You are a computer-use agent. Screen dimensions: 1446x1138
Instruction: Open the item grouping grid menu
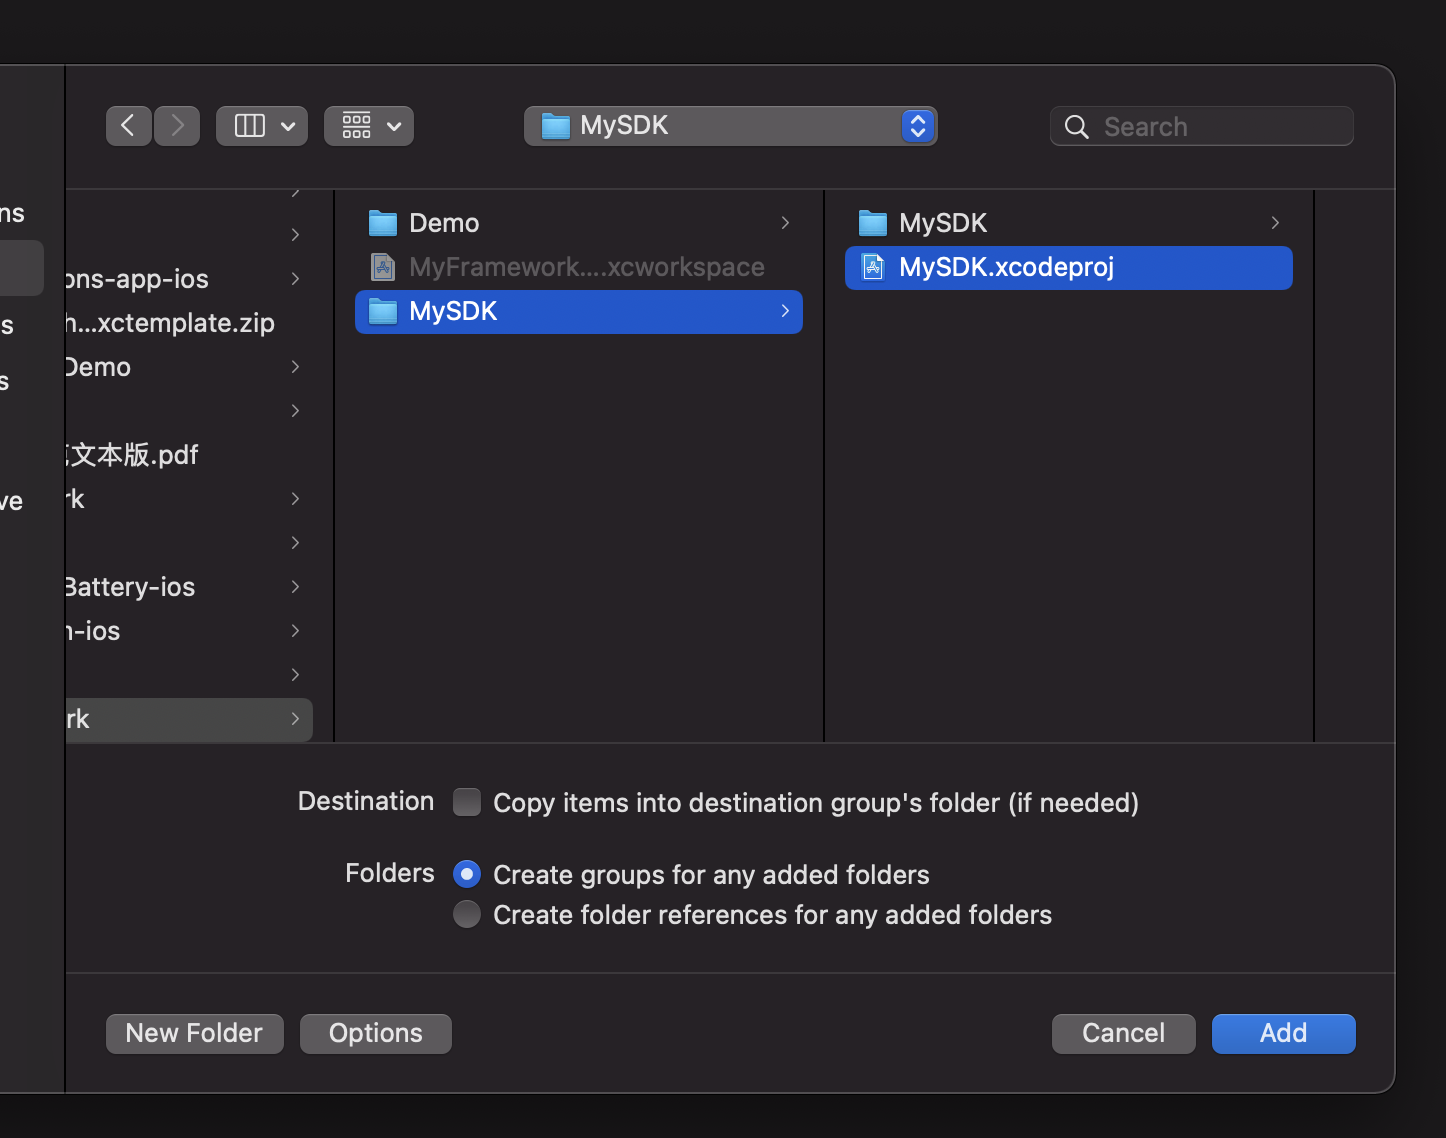coord(369,126)
